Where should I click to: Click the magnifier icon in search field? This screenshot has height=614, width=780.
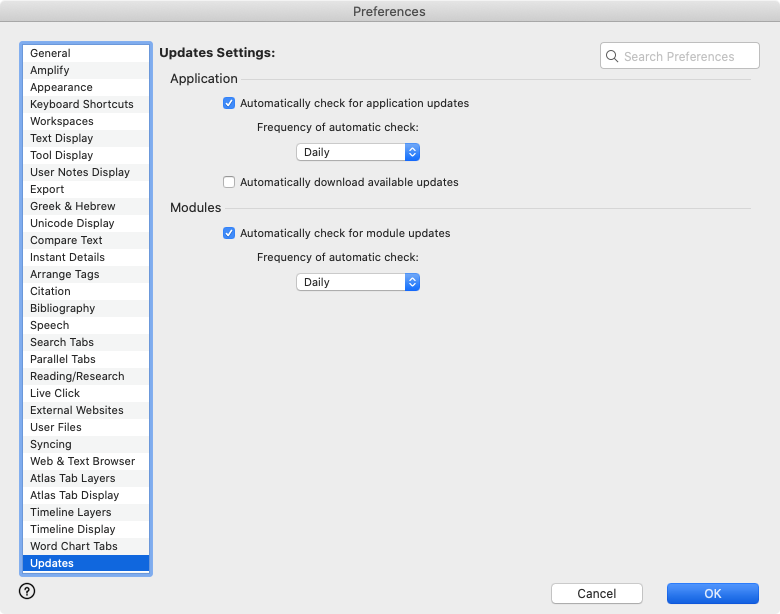pos(612,57)
